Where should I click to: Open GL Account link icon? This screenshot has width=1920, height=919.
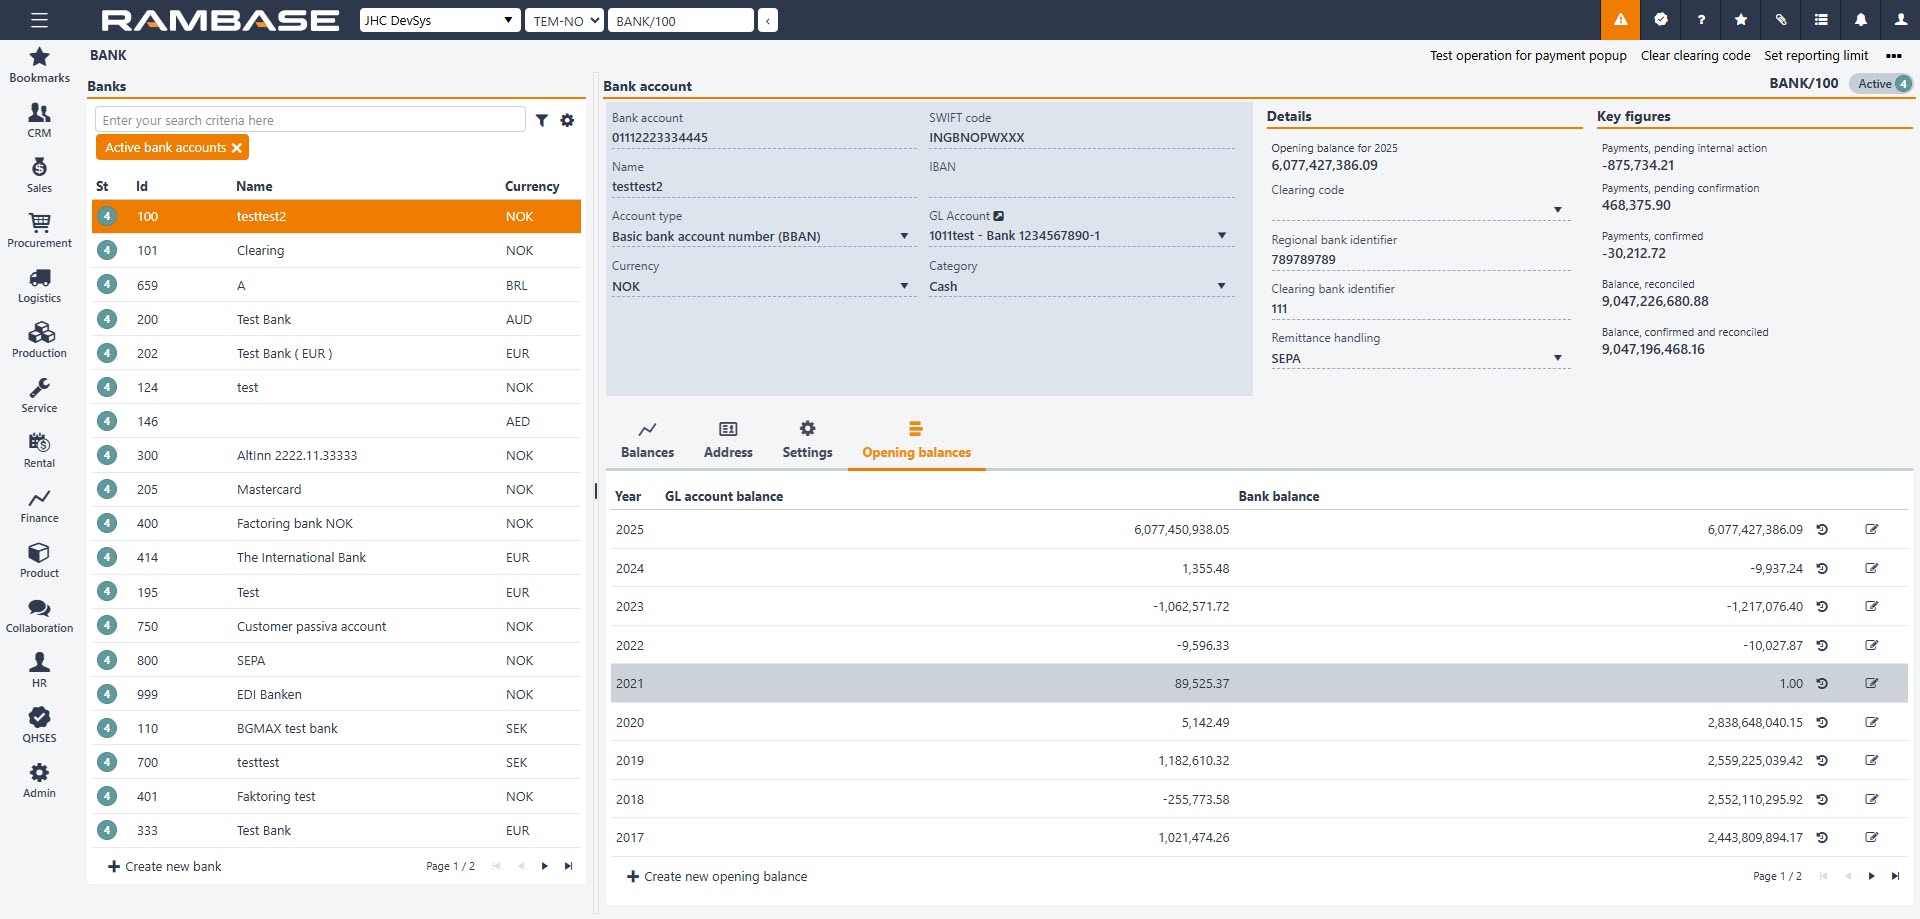tap(998, 216)
